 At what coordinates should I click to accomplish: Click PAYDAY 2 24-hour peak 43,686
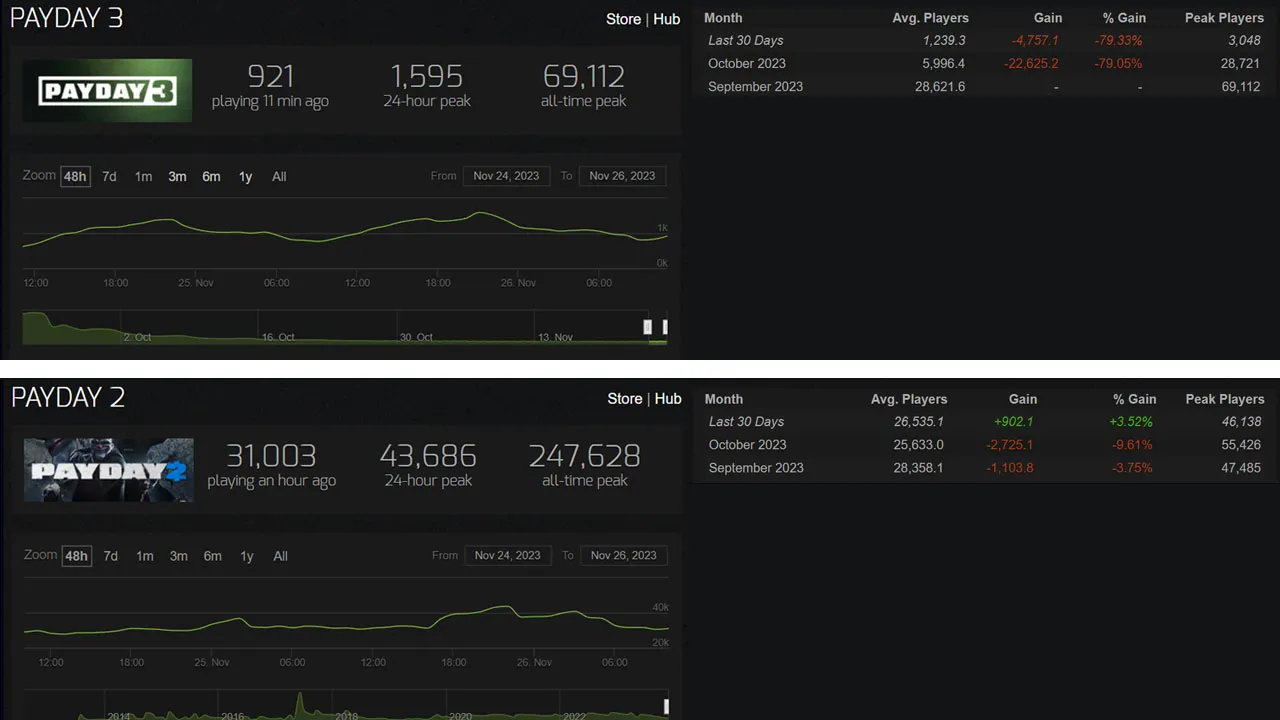coord(428,455)
